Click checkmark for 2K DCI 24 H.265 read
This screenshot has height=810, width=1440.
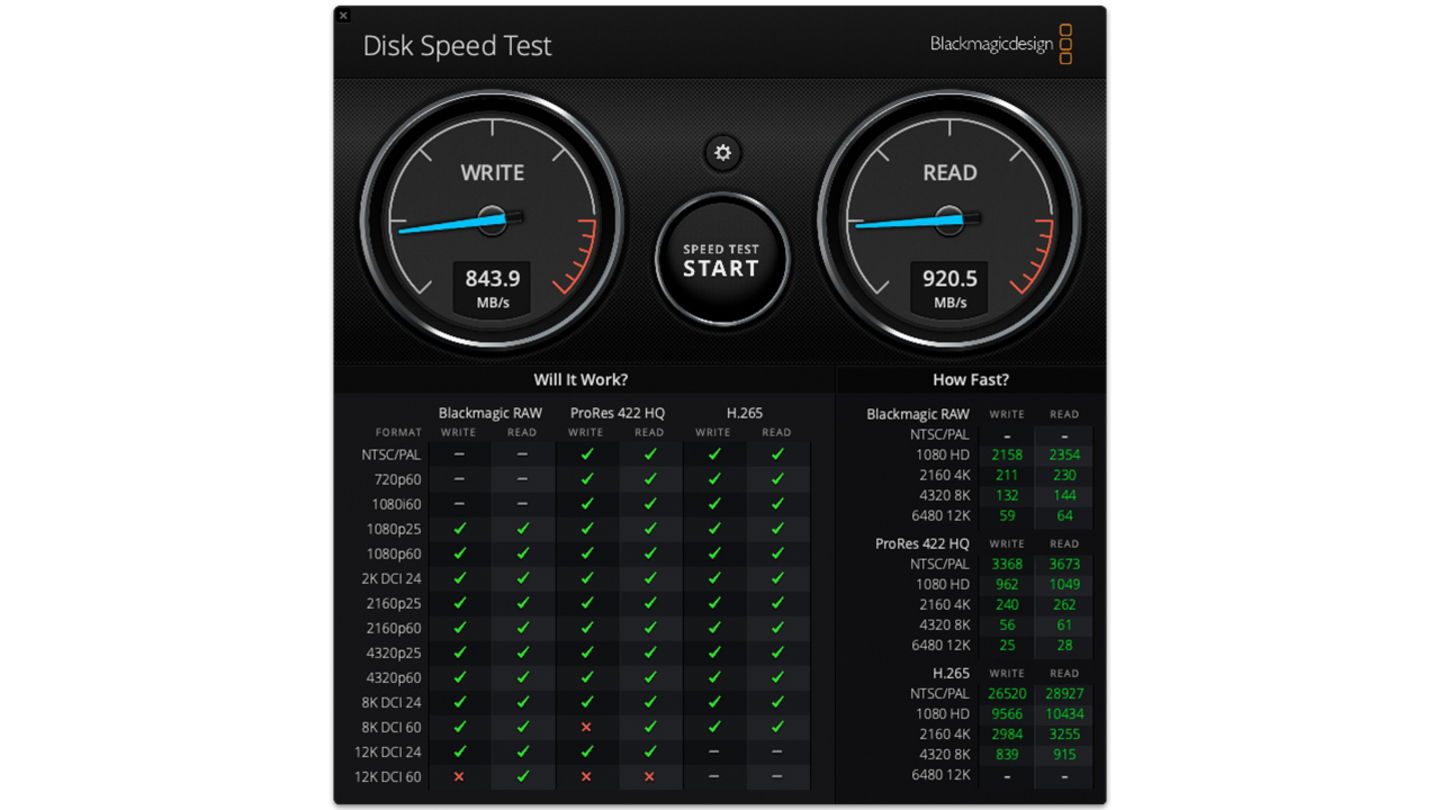pos(777,578)
